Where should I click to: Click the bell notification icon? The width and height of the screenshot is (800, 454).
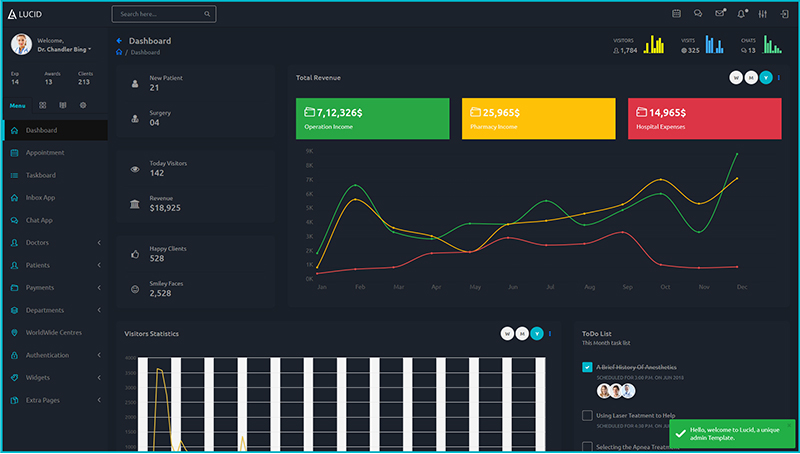coord(741,14)
